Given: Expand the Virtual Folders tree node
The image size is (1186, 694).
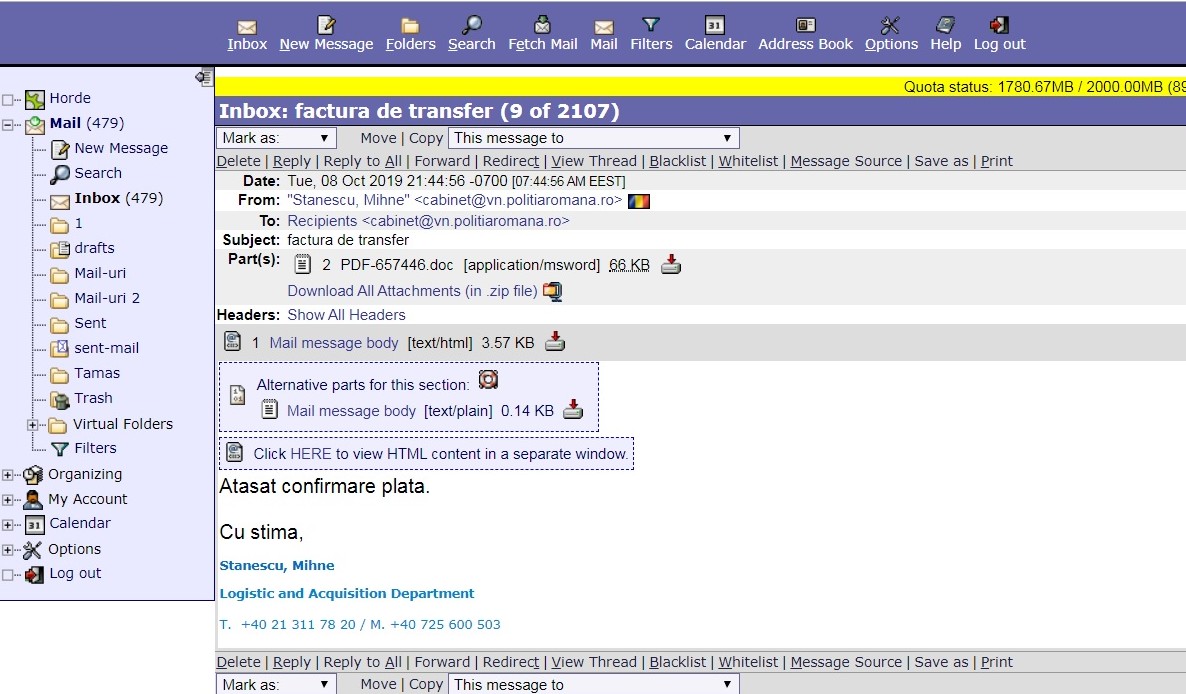Looking at the screenshot, I should click(x=33, y=425).
